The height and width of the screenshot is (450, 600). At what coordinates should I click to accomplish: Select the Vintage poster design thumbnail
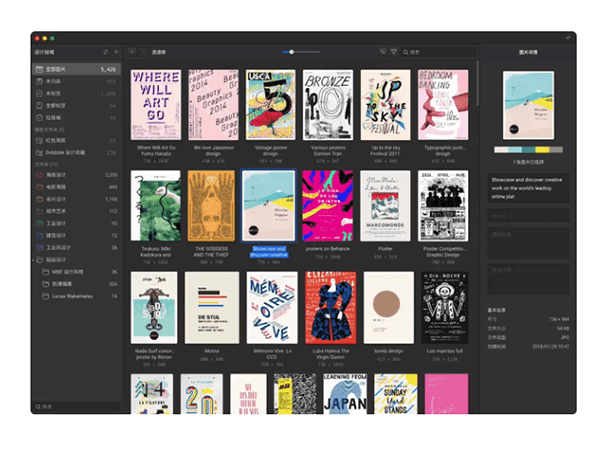(271, 104)
